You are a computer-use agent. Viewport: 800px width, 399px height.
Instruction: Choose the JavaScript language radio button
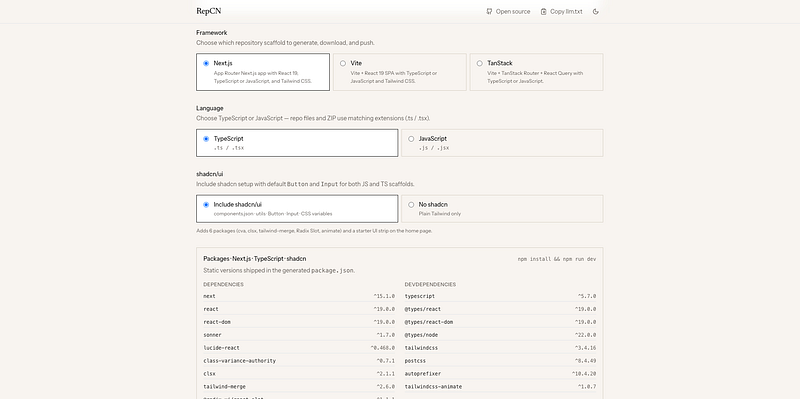click(x=411, y=139)
